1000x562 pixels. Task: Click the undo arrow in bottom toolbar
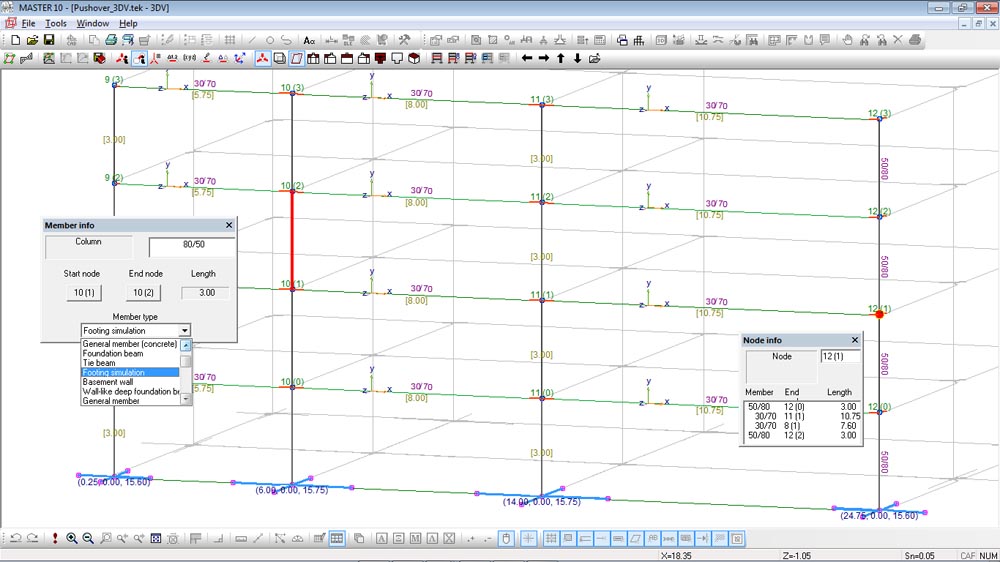coord(16,538)
